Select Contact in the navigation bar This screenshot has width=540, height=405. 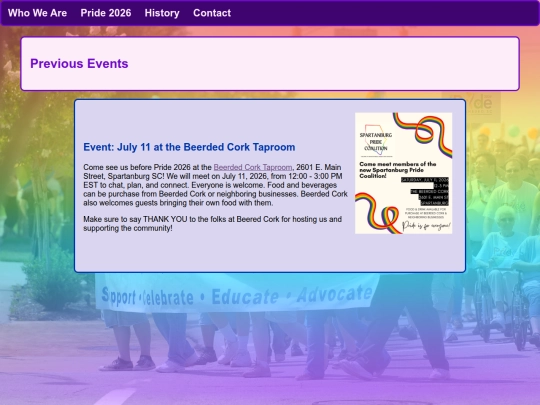212,13
